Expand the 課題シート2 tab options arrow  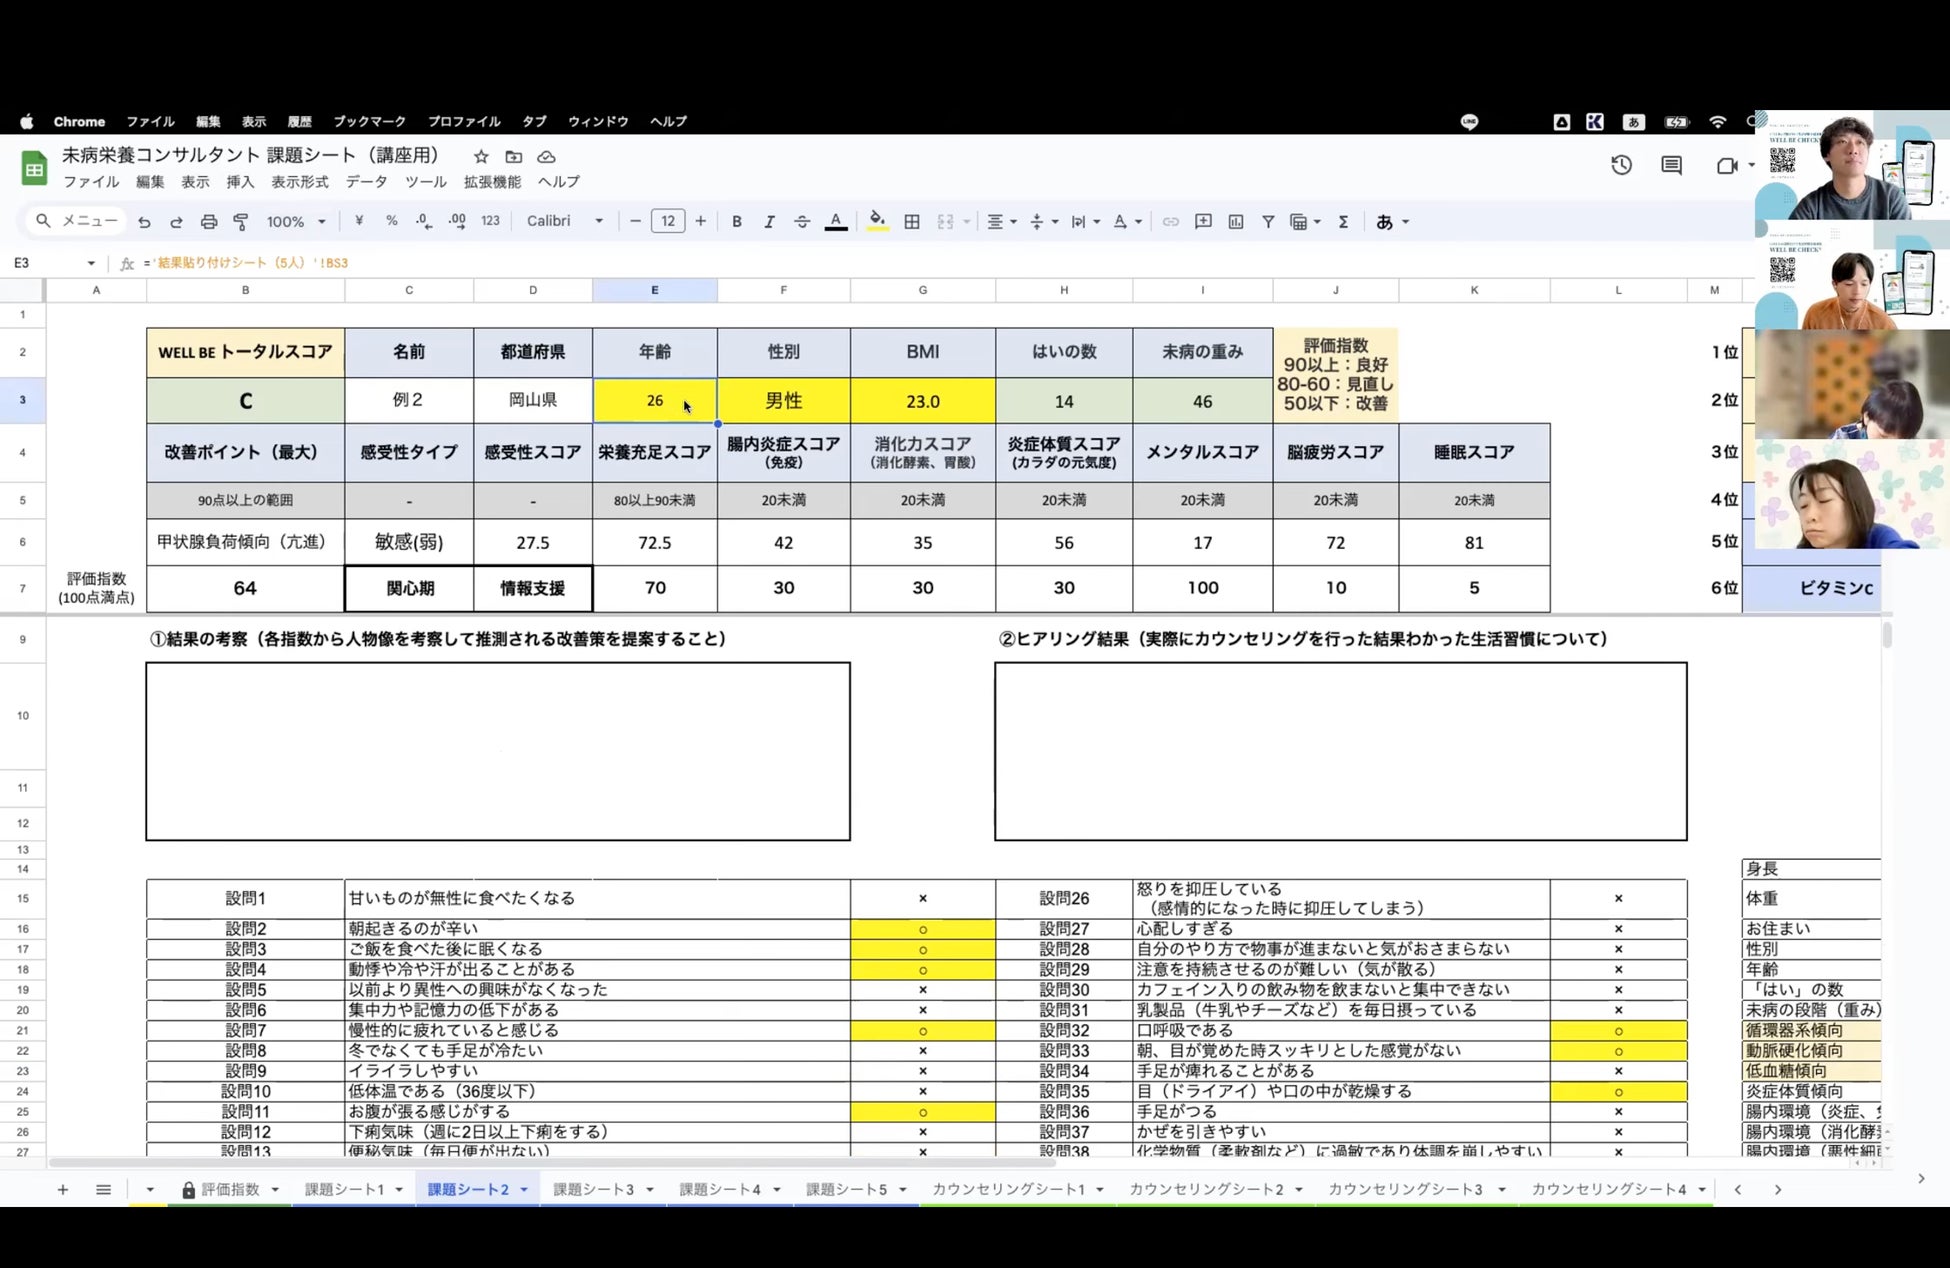(524, 1190)
